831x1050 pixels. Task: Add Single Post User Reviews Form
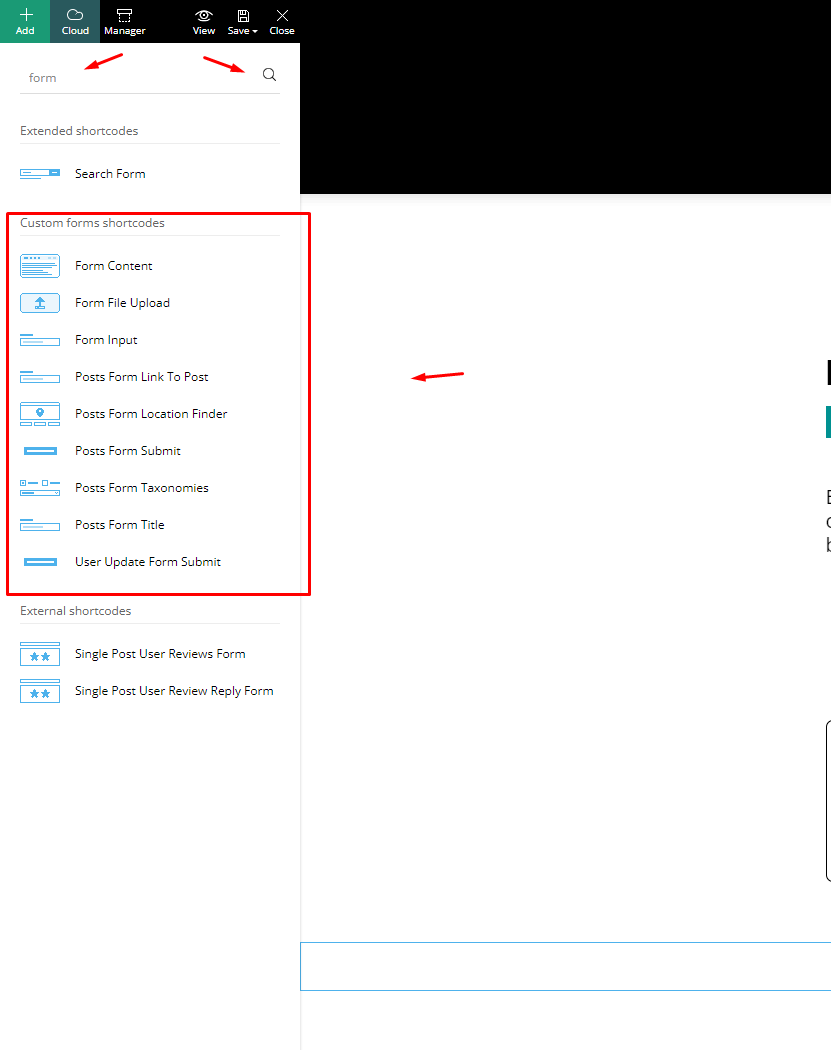[x=160, y=654]
